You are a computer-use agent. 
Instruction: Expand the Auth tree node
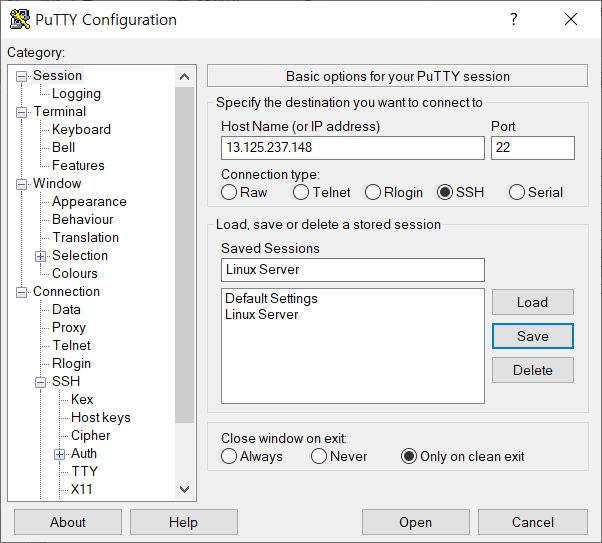[x=59, y=454]
